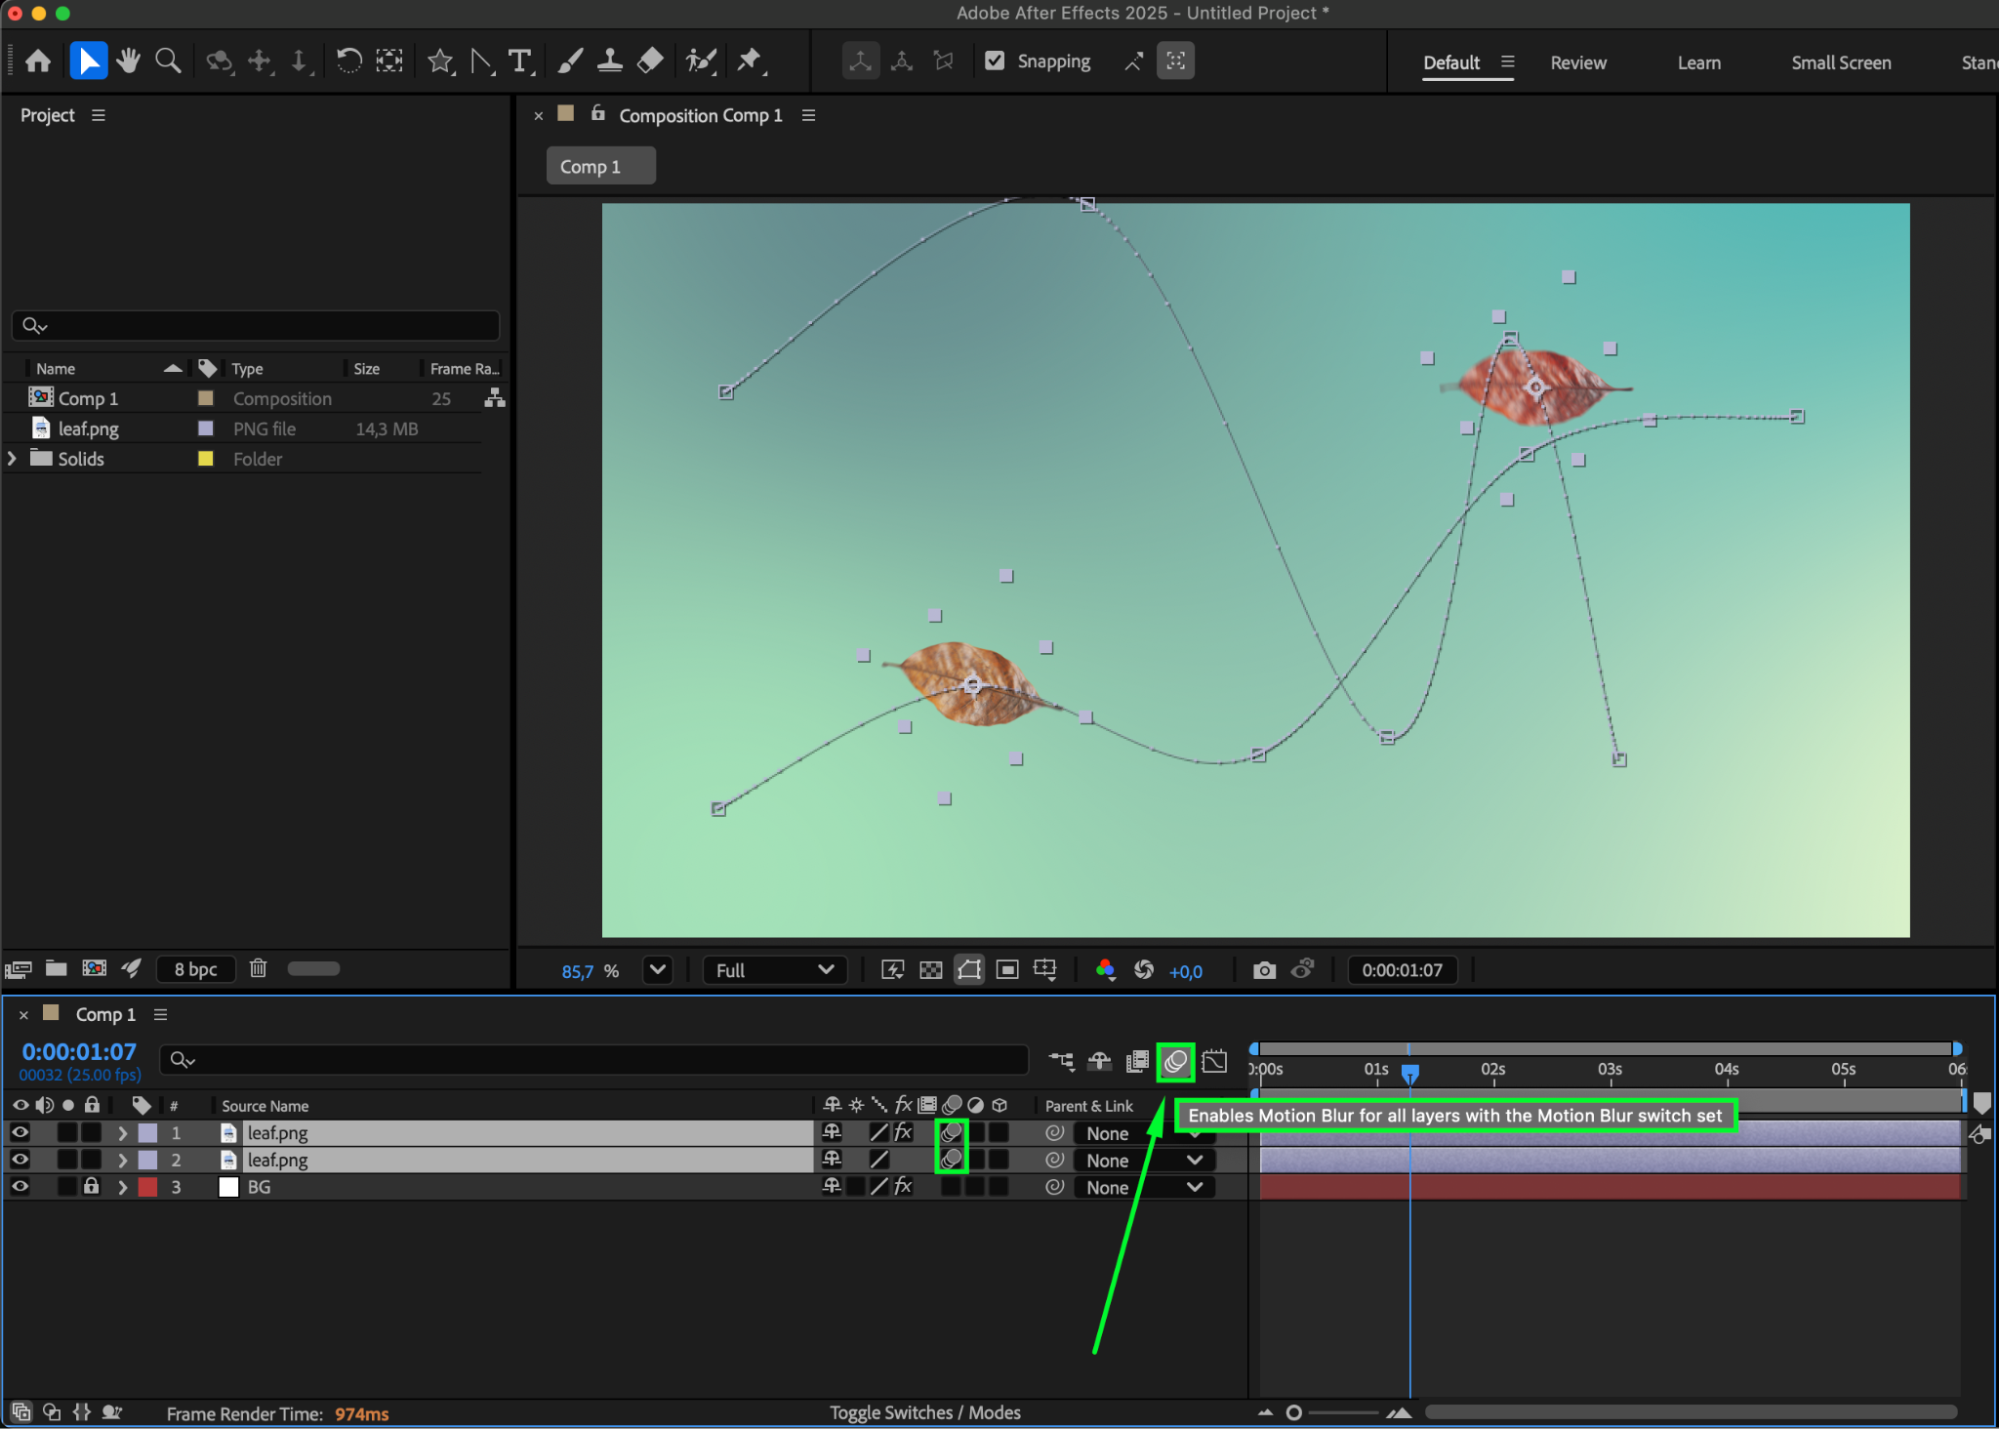Viewport: 1999px width, 1429px height.
Task: Enable Motion Blur for the composition
Action: (1175, 1061)
